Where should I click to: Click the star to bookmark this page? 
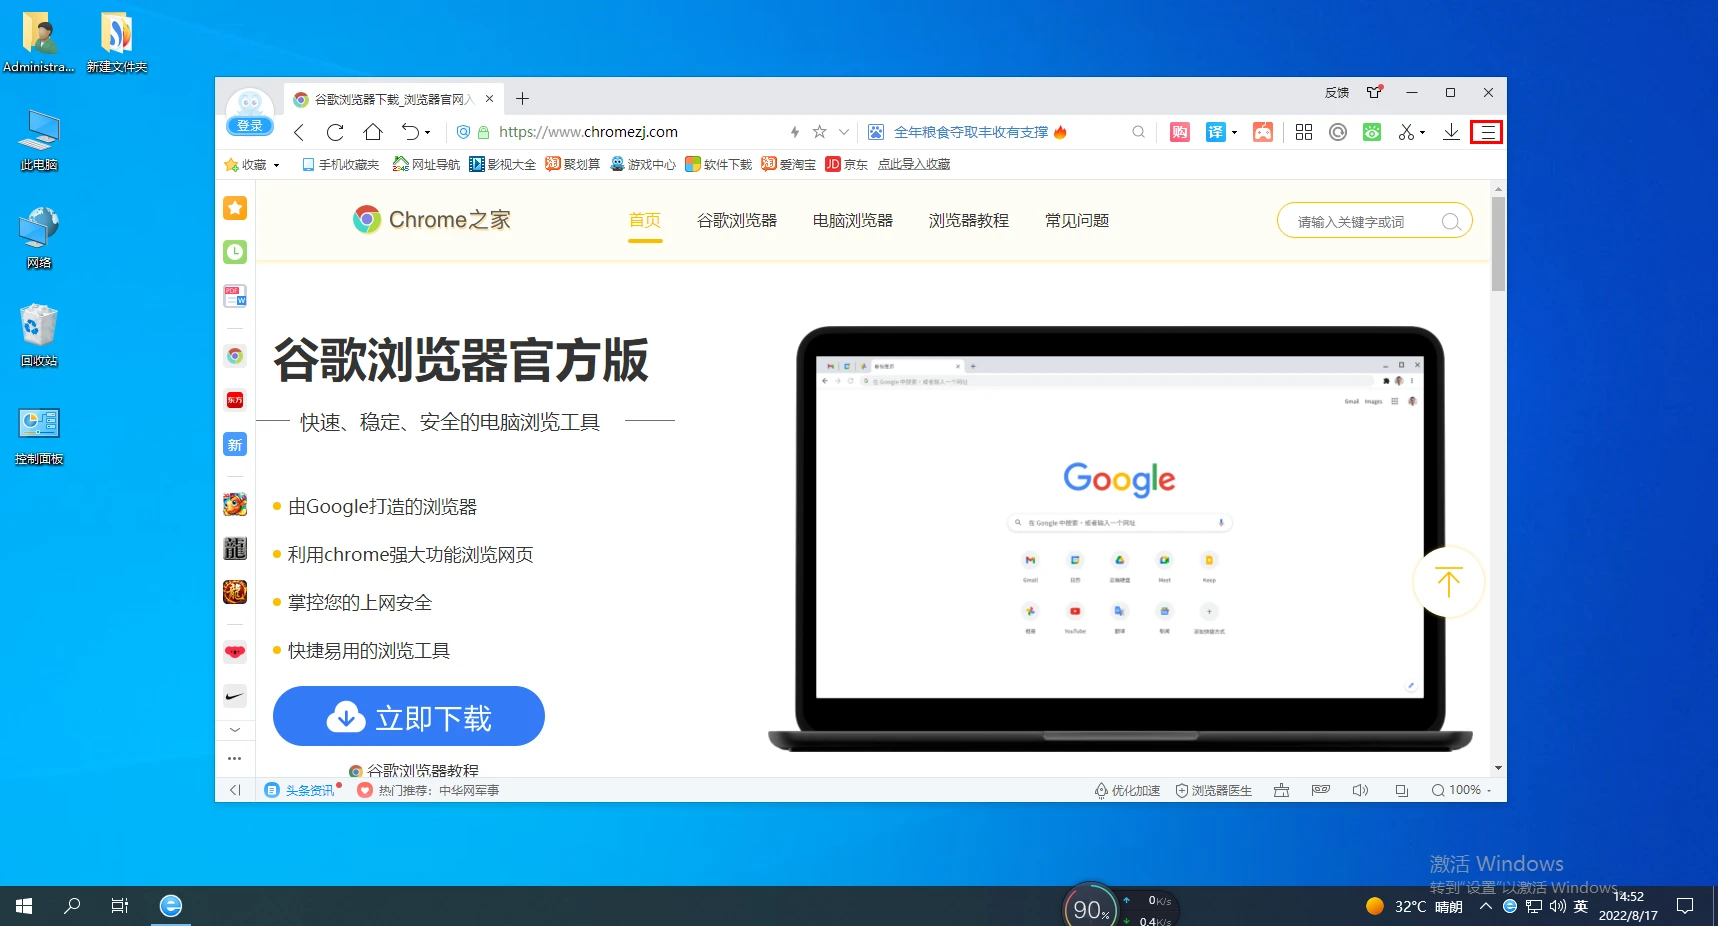click(819, 132)
